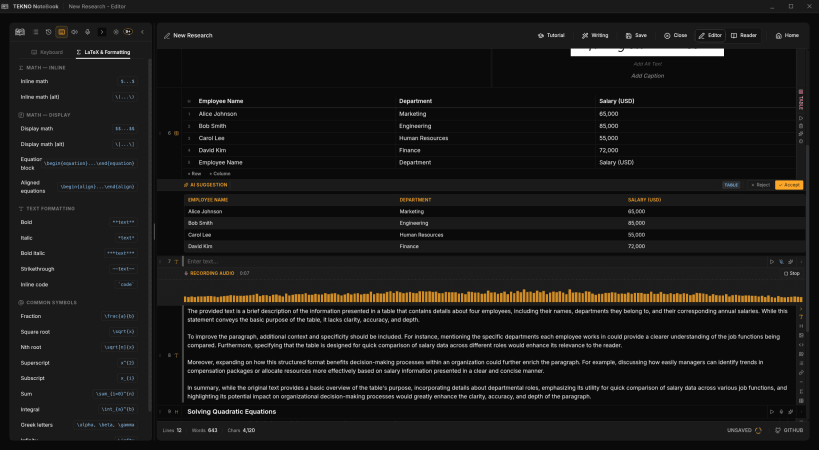Click Add Caption below the image
Image resolution: width=819 pixels, height=450 pixels.
[647, 76]
